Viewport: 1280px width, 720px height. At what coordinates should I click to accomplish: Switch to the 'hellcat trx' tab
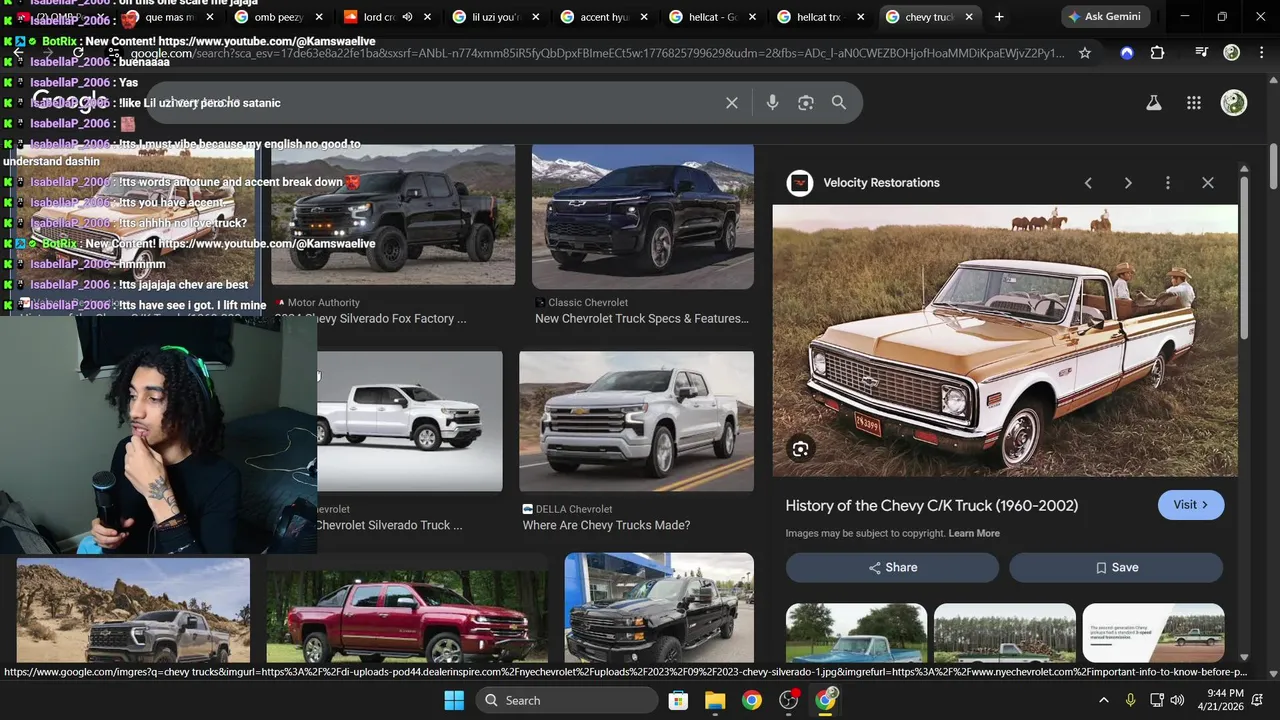(x=820, y=17)
